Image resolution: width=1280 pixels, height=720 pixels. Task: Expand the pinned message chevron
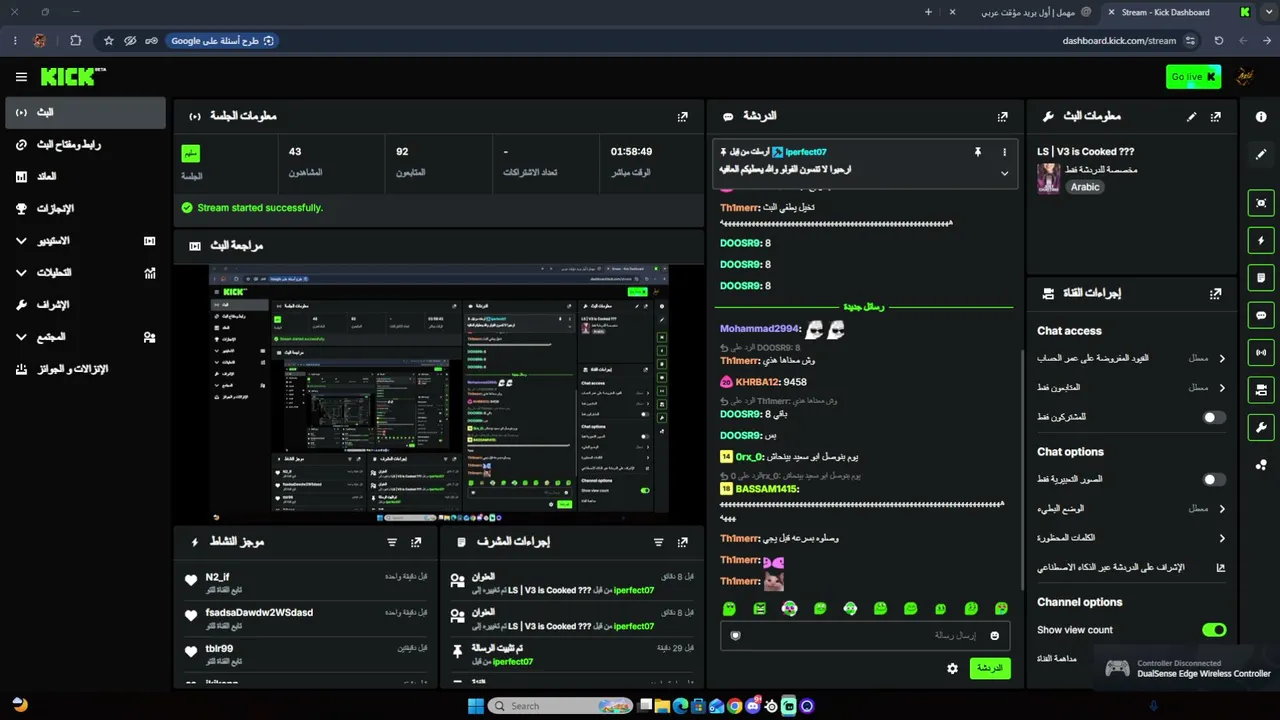(1004, 172)
